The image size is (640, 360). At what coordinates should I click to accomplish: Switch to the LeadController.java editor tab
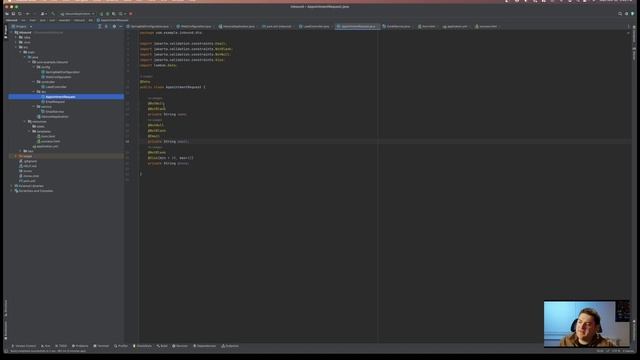pyautogui.click(x=315, y=27)
